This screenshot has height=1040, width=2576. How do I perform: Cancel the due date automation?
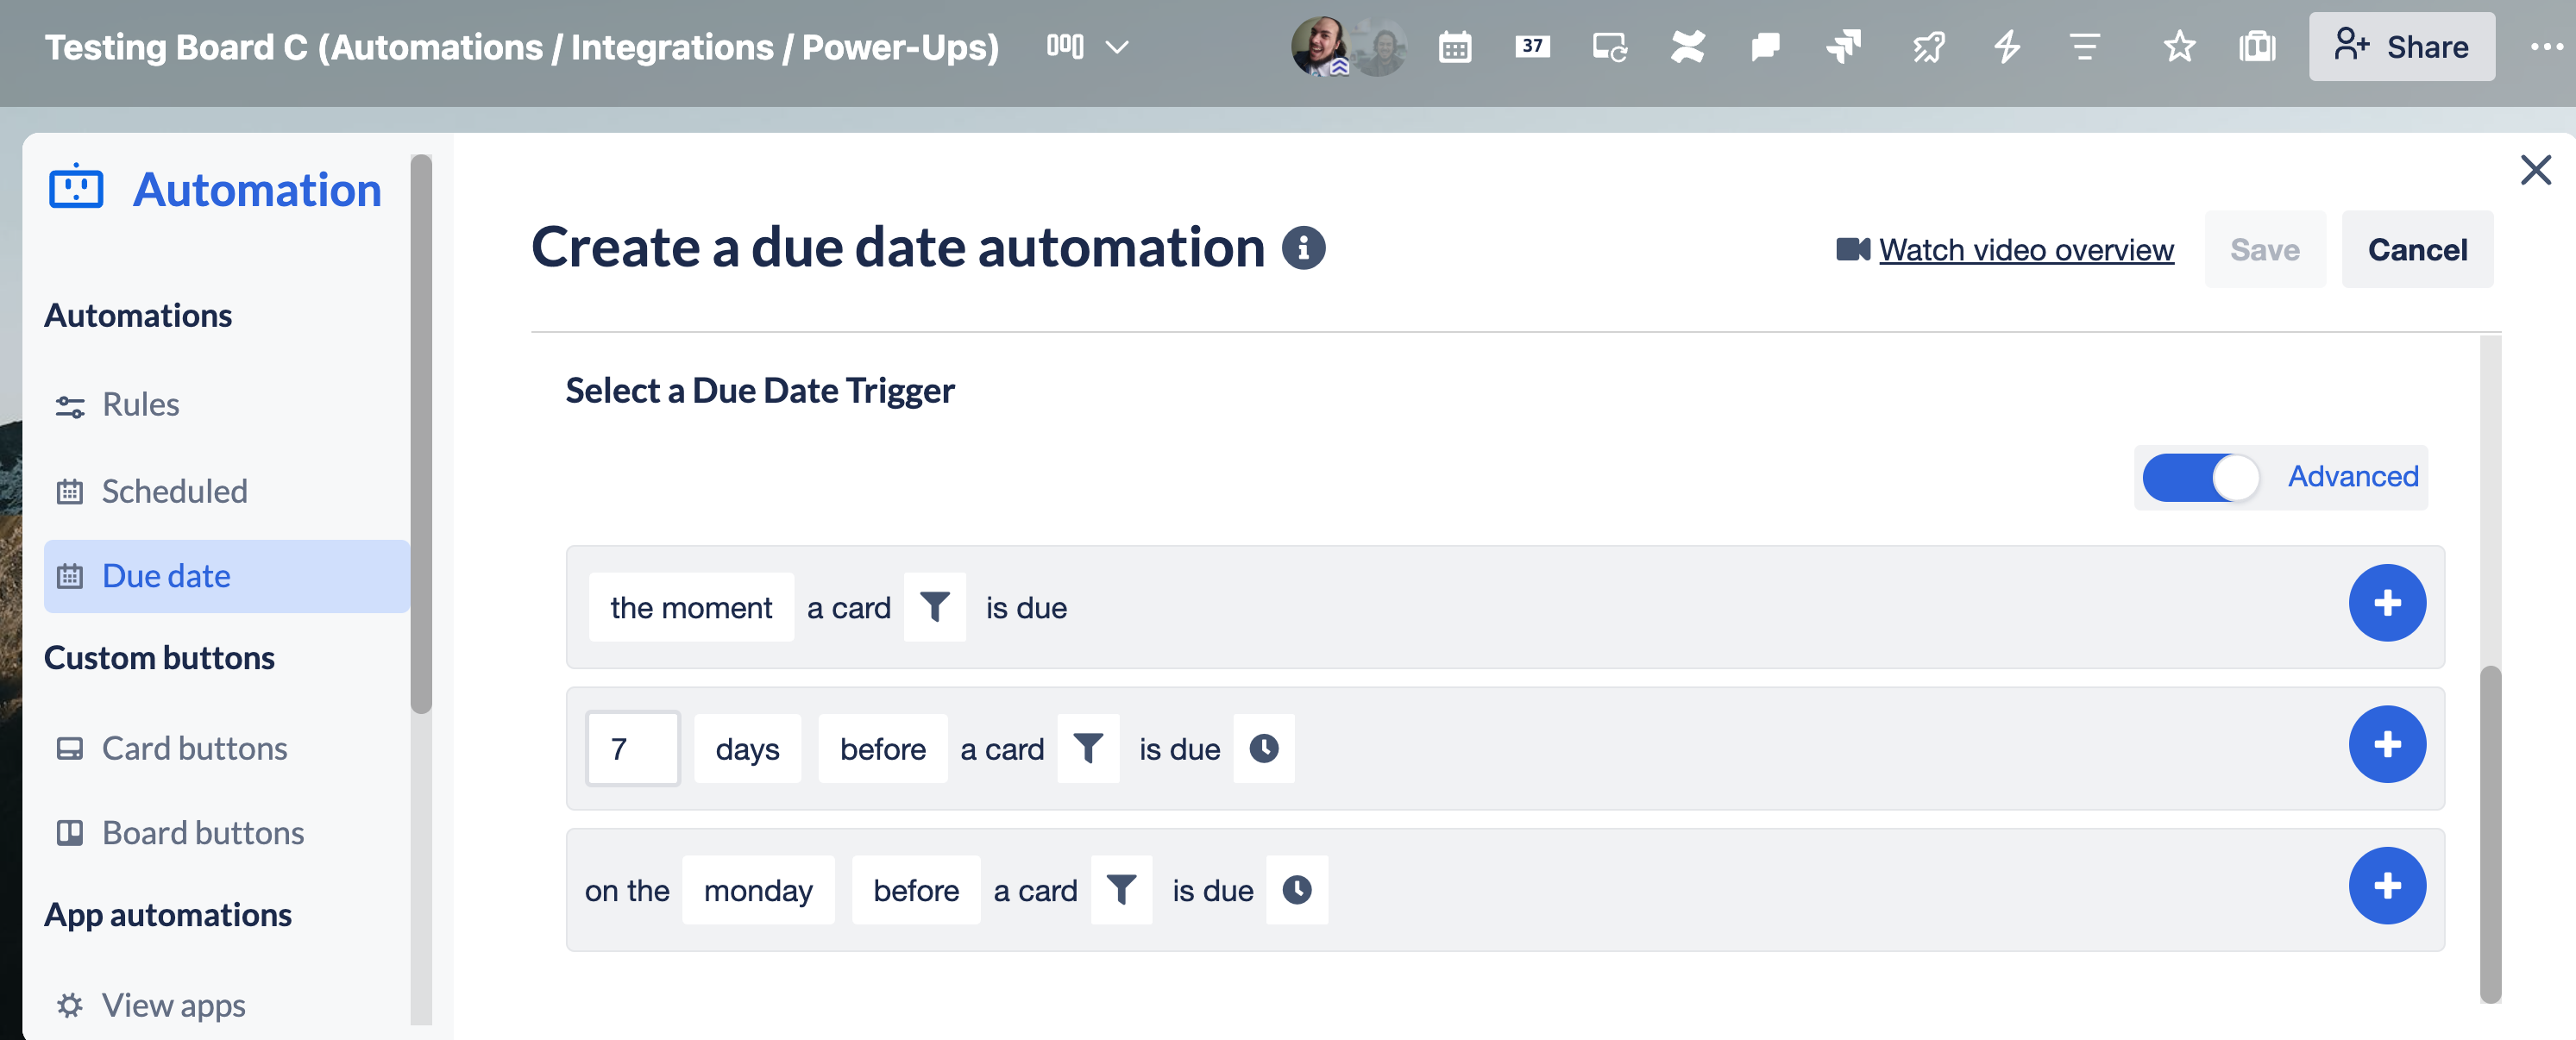click(2417, 250)
